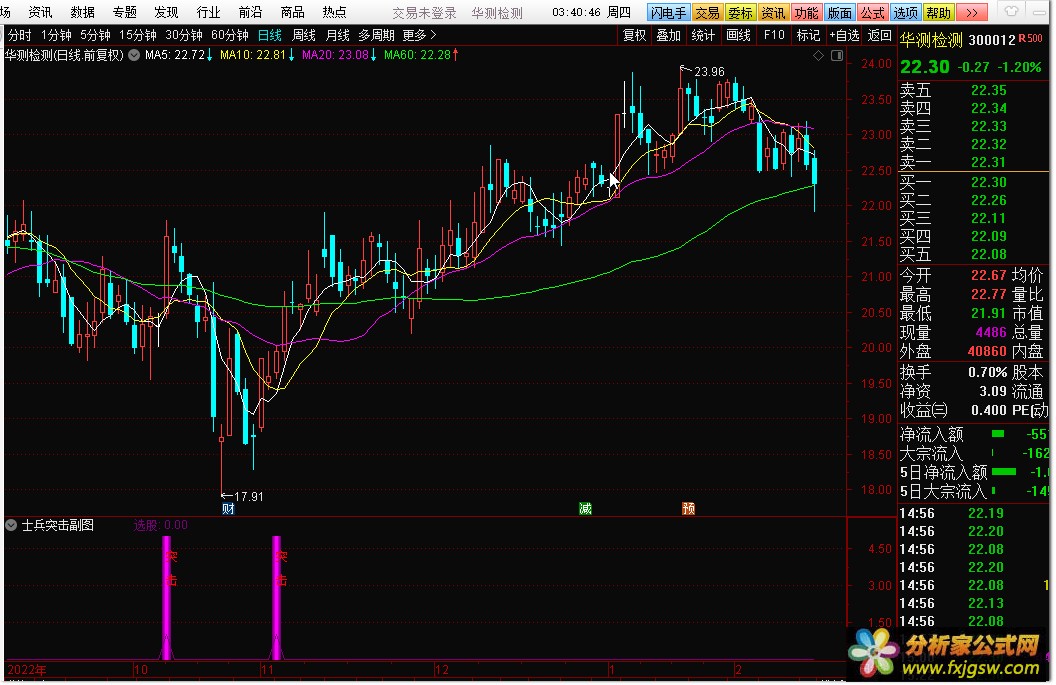The image size is (1056, 685).
Task: Open the 发现 menu
Action: tap(166, 12)
